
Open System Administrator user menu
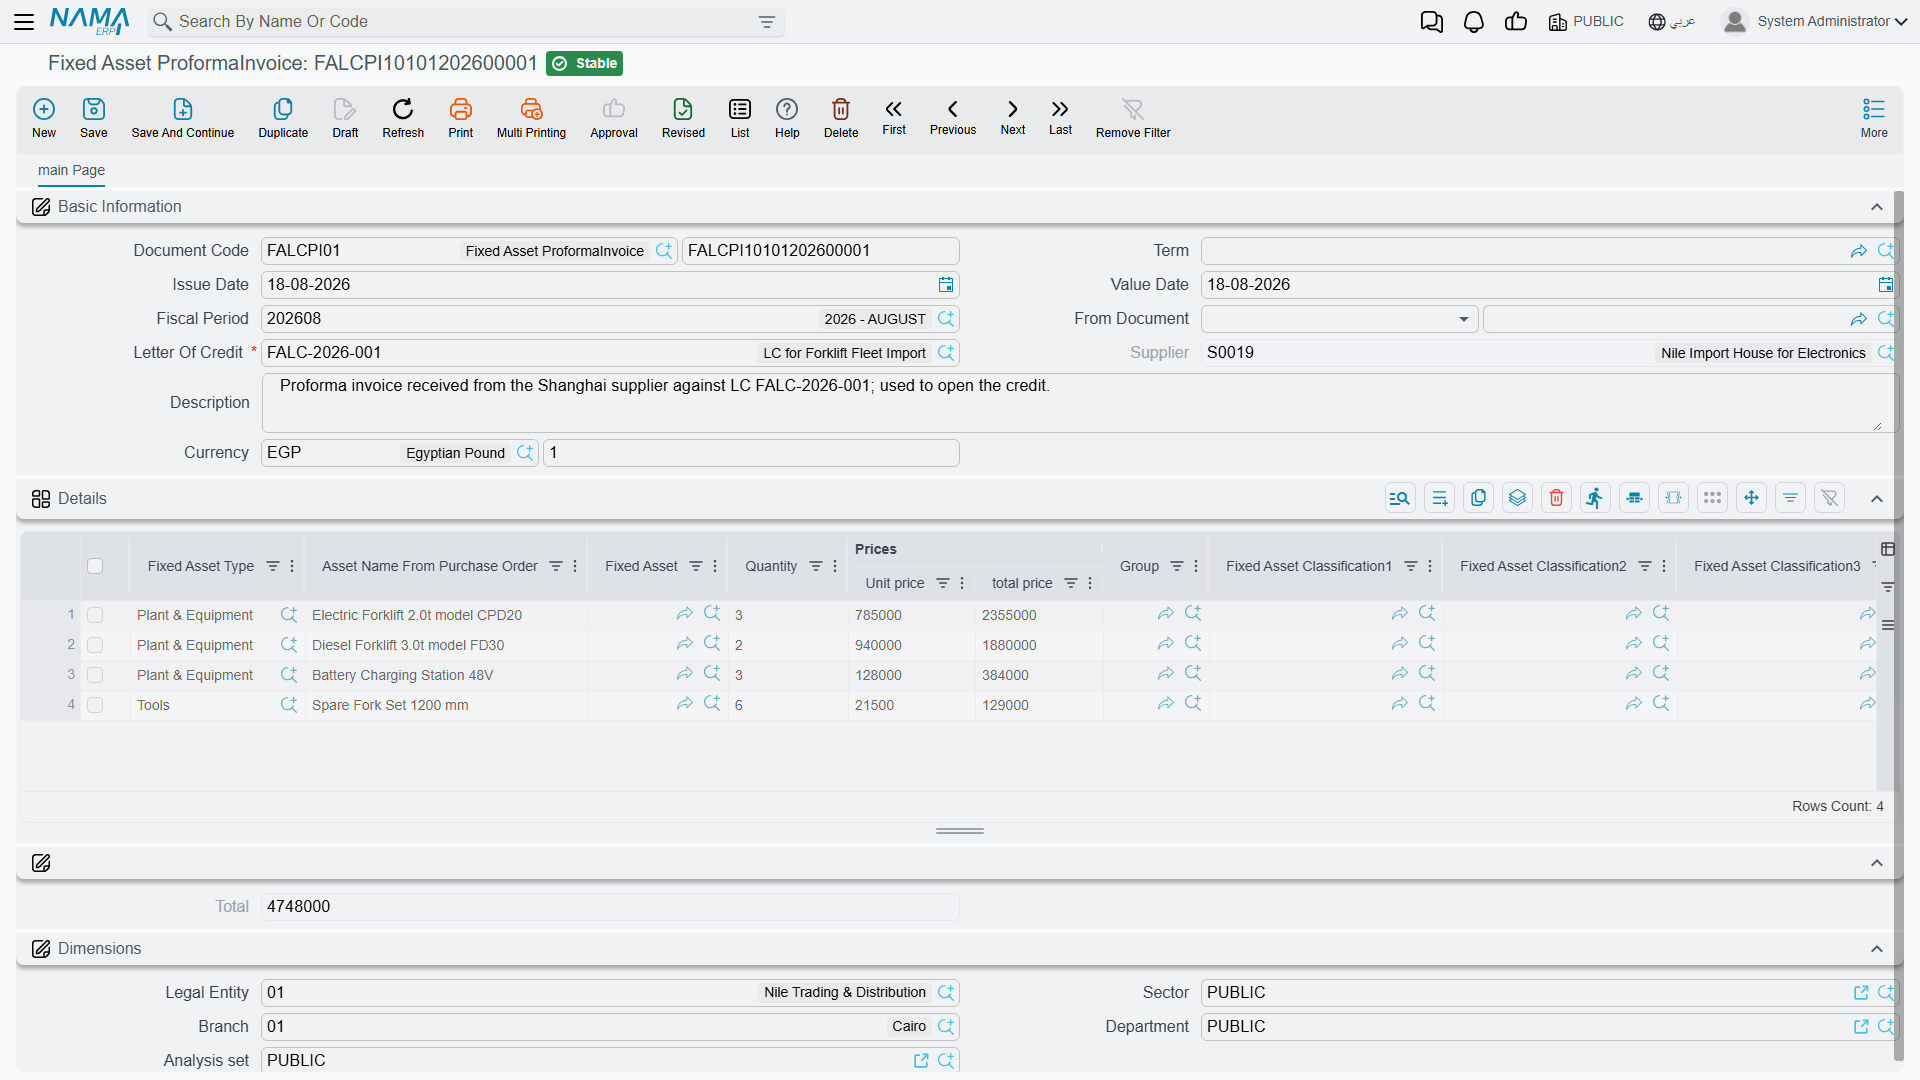[1814, 21]
